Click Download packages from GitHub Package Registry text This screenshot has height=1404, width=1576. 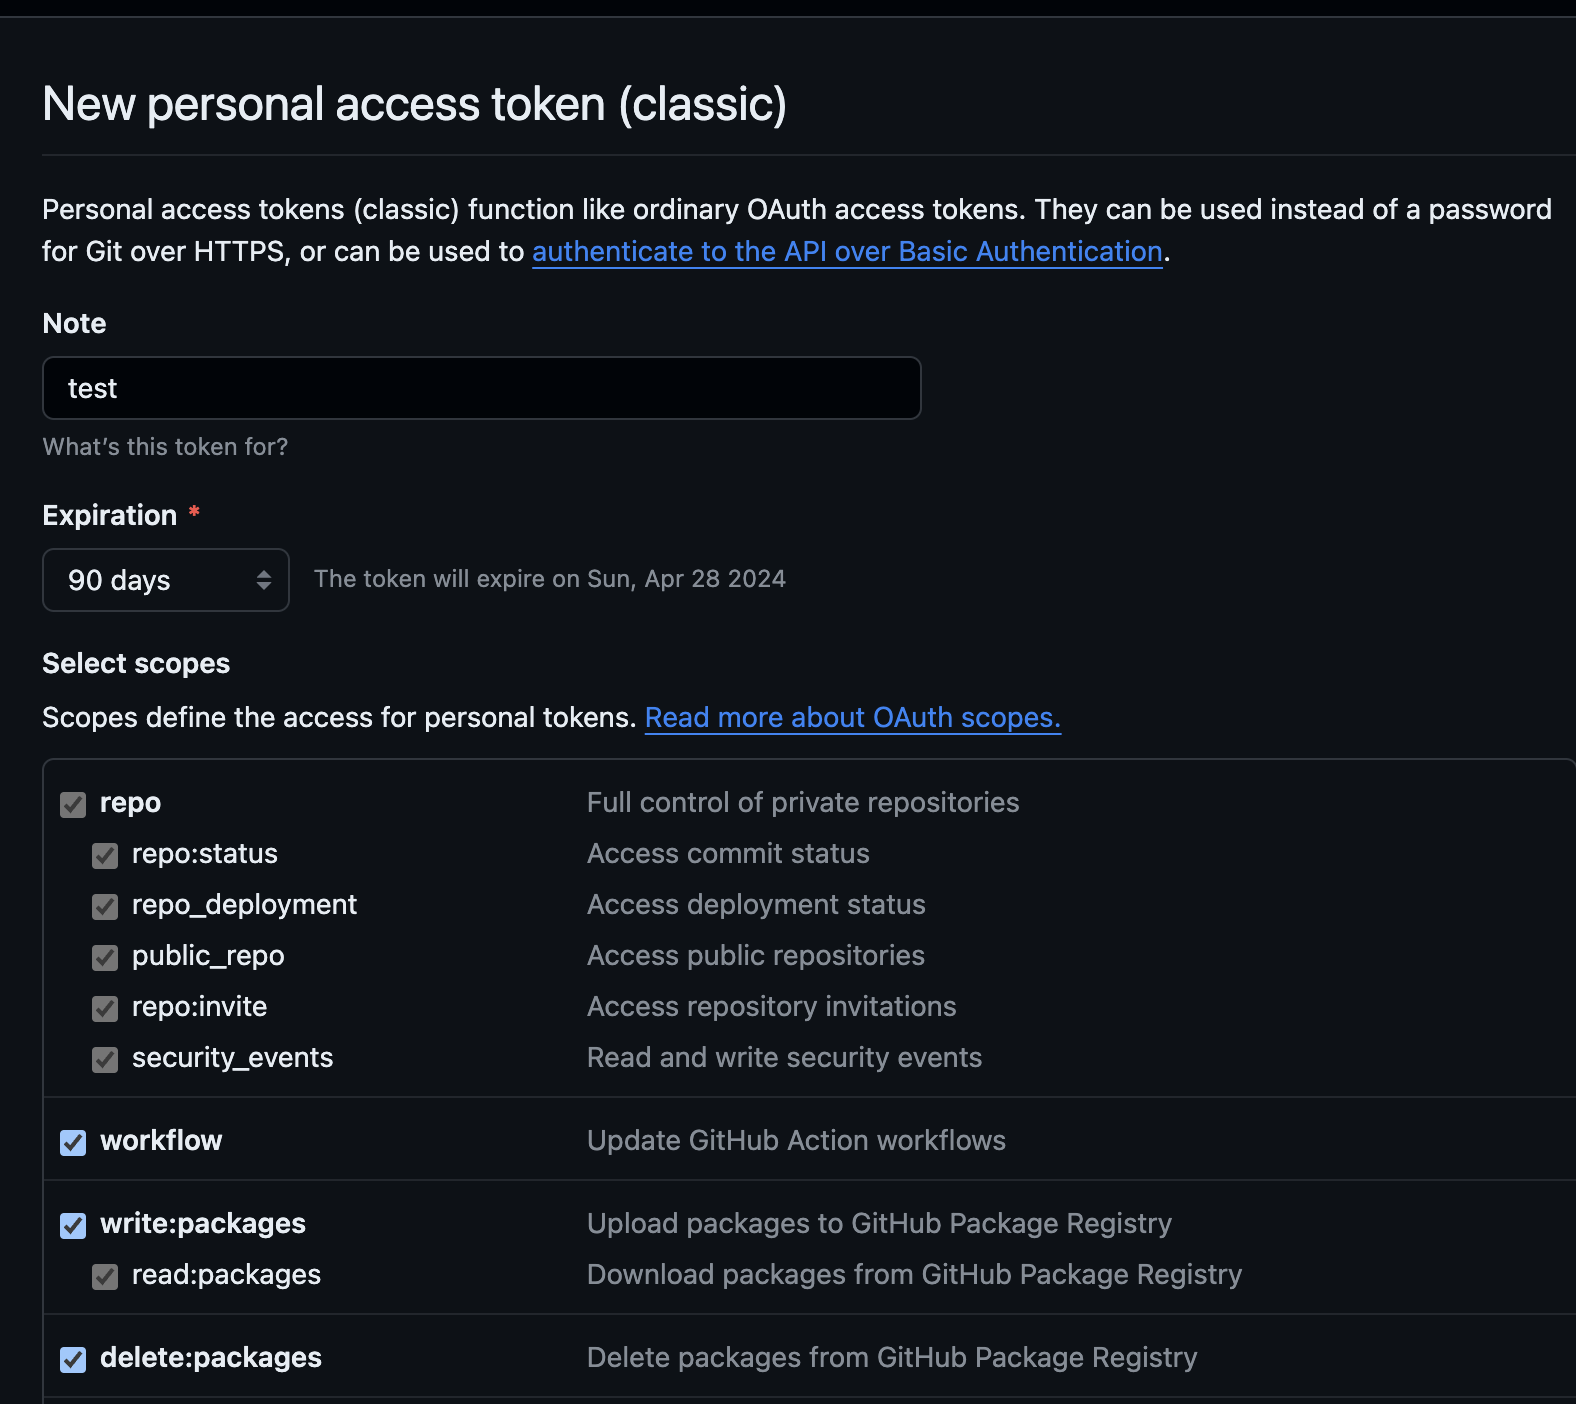pos(914,1275)
